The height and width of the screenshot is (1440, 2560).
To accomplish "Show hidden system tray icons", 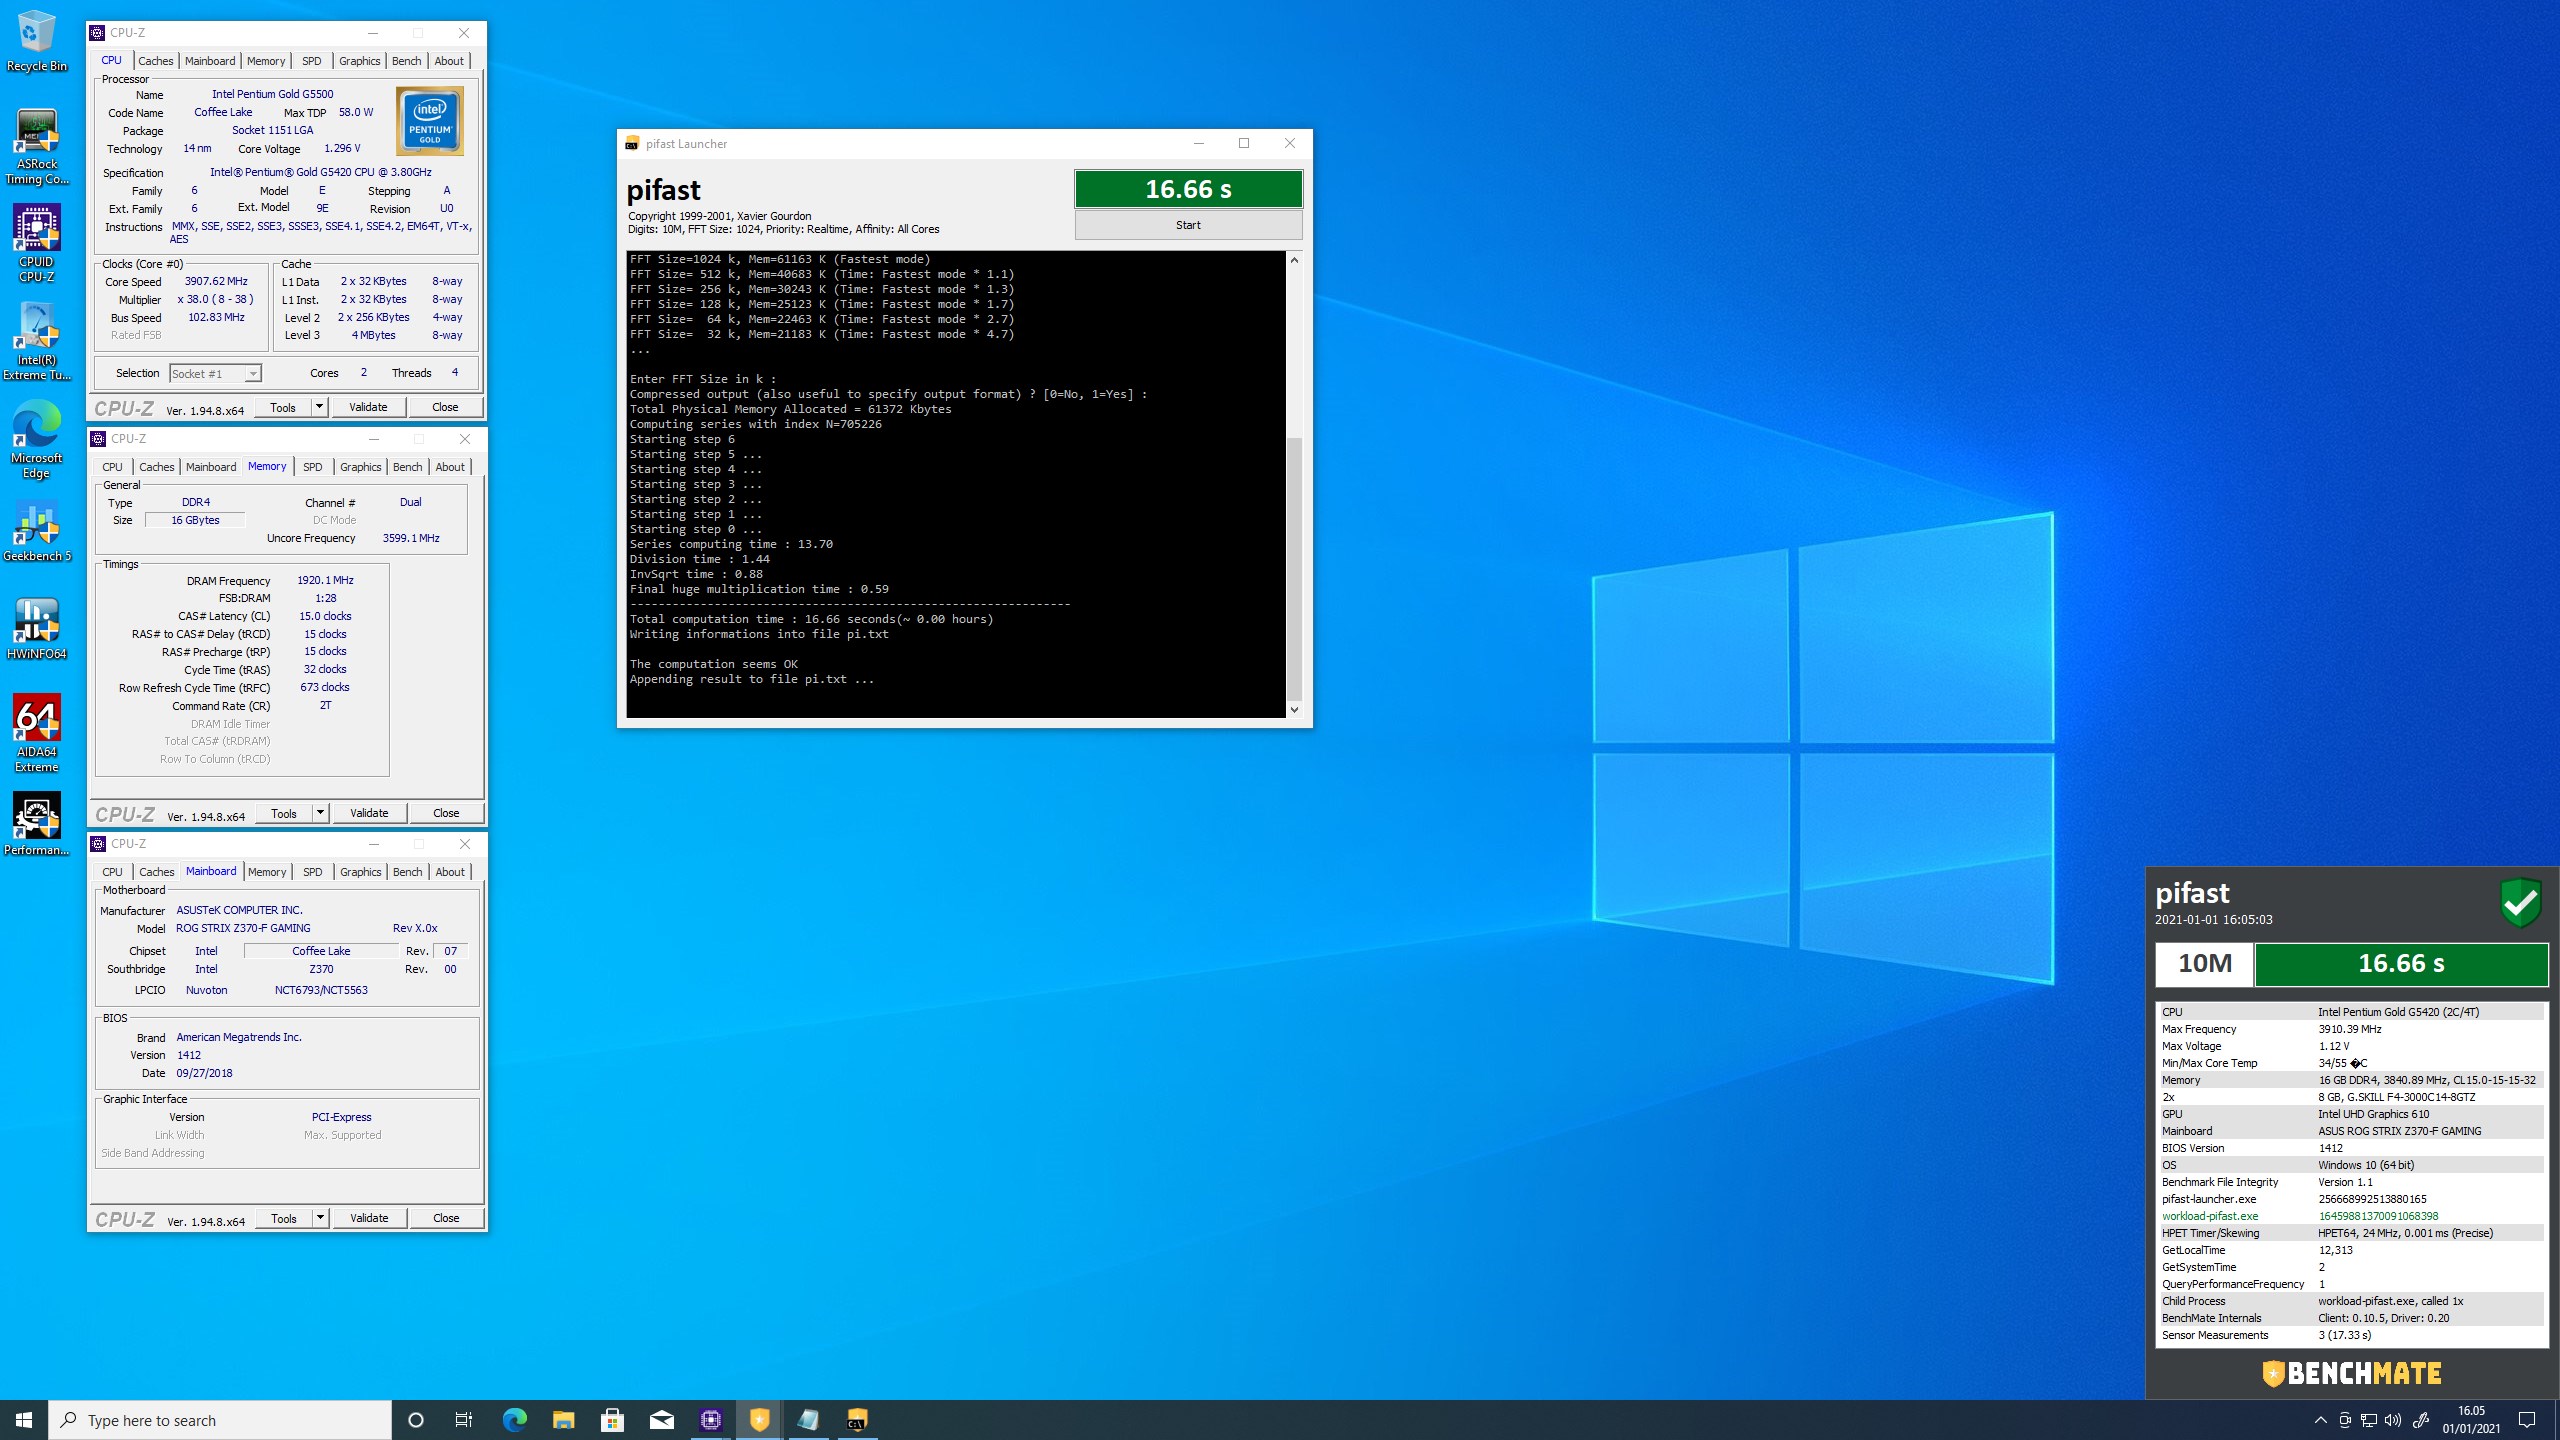I will click(2320, 1420).
